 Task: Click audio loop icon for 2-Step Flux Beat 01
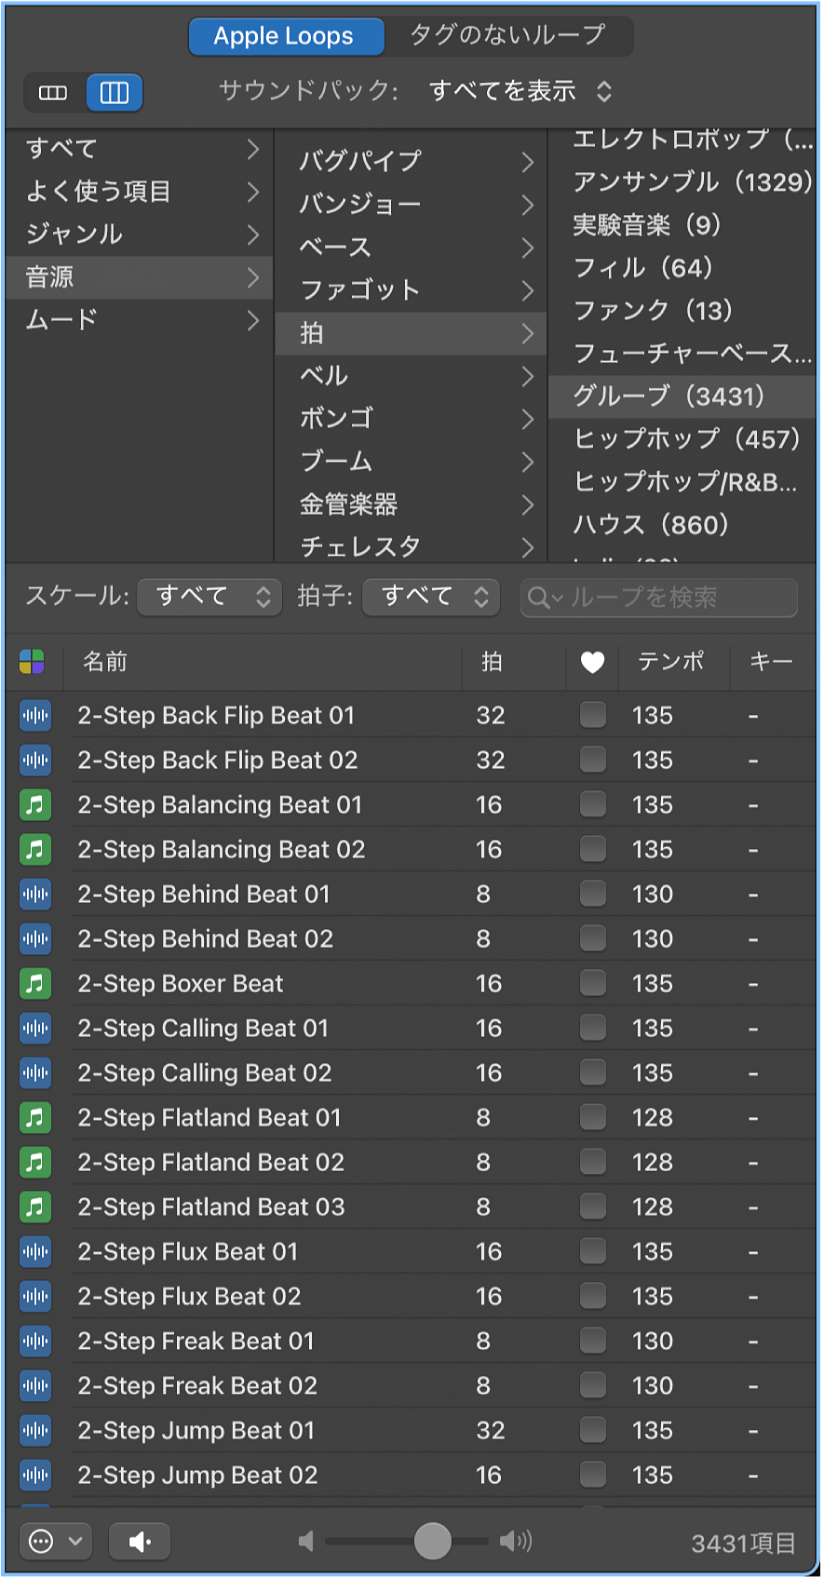coord(35,1251)
